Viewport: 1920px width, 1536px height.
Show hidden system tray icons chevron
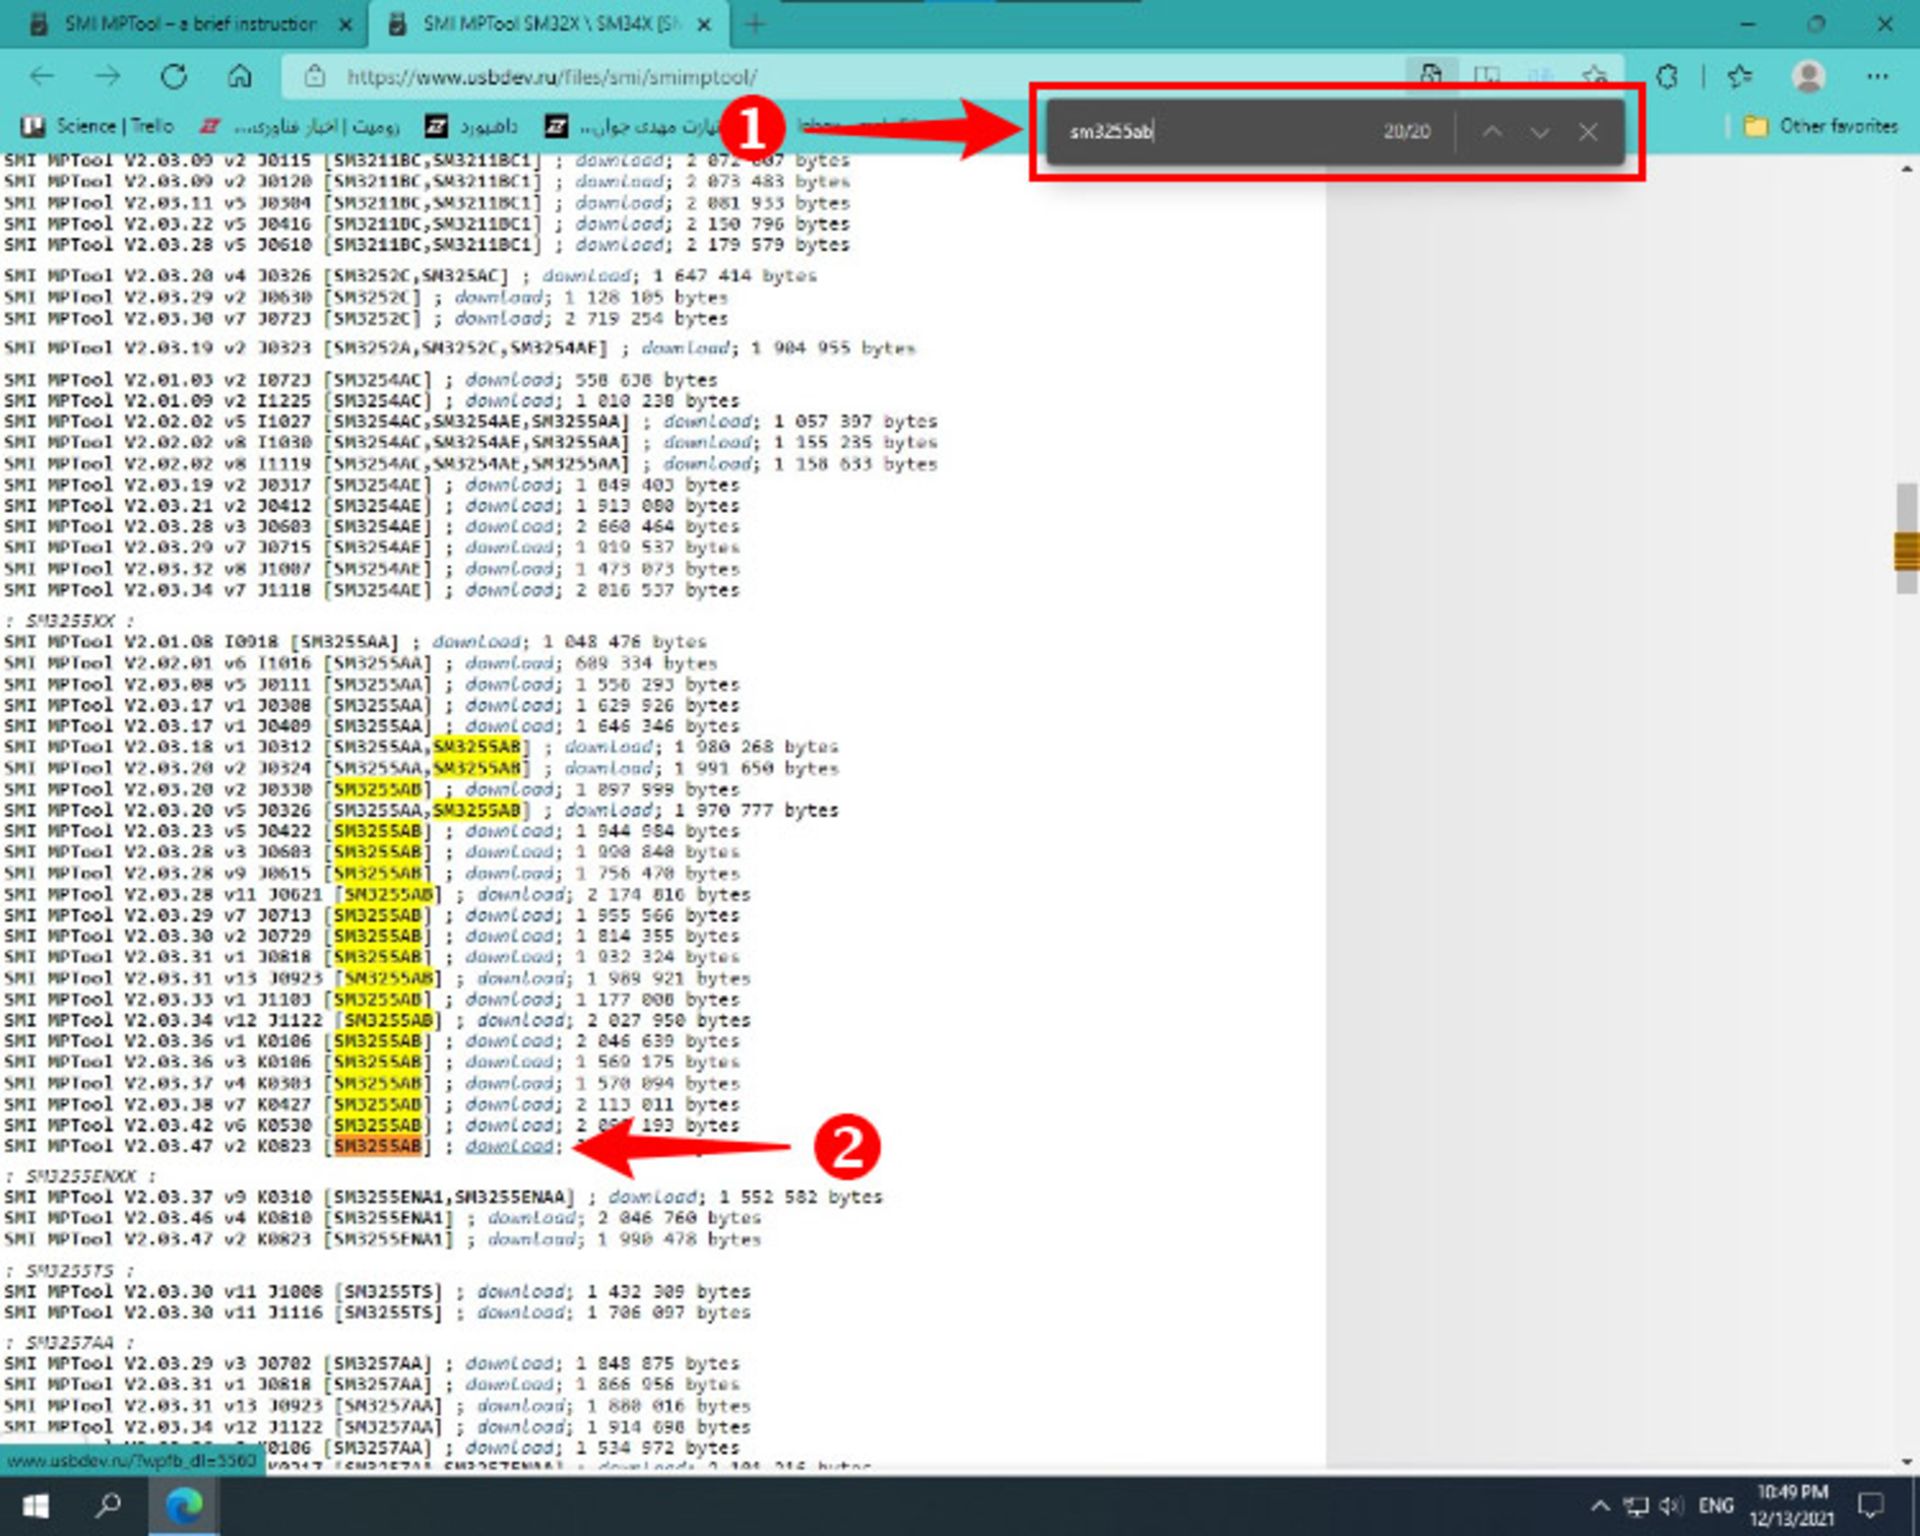[1600, 1505]
